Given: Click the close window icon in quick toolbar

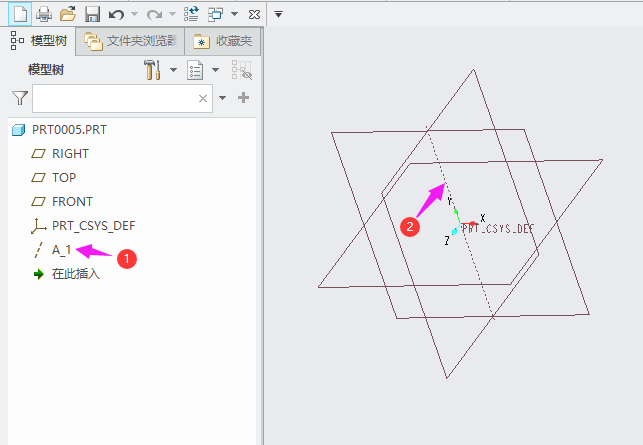Looking at the screenshot, I should [253, 14].
